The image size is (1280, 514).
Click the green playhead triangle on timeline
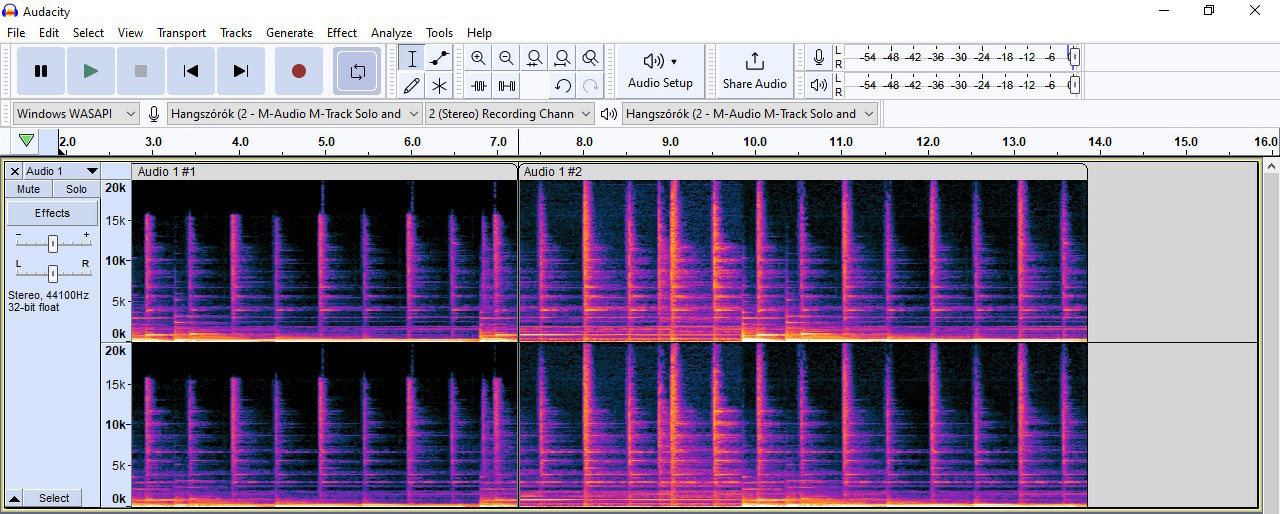coord(27,141)
